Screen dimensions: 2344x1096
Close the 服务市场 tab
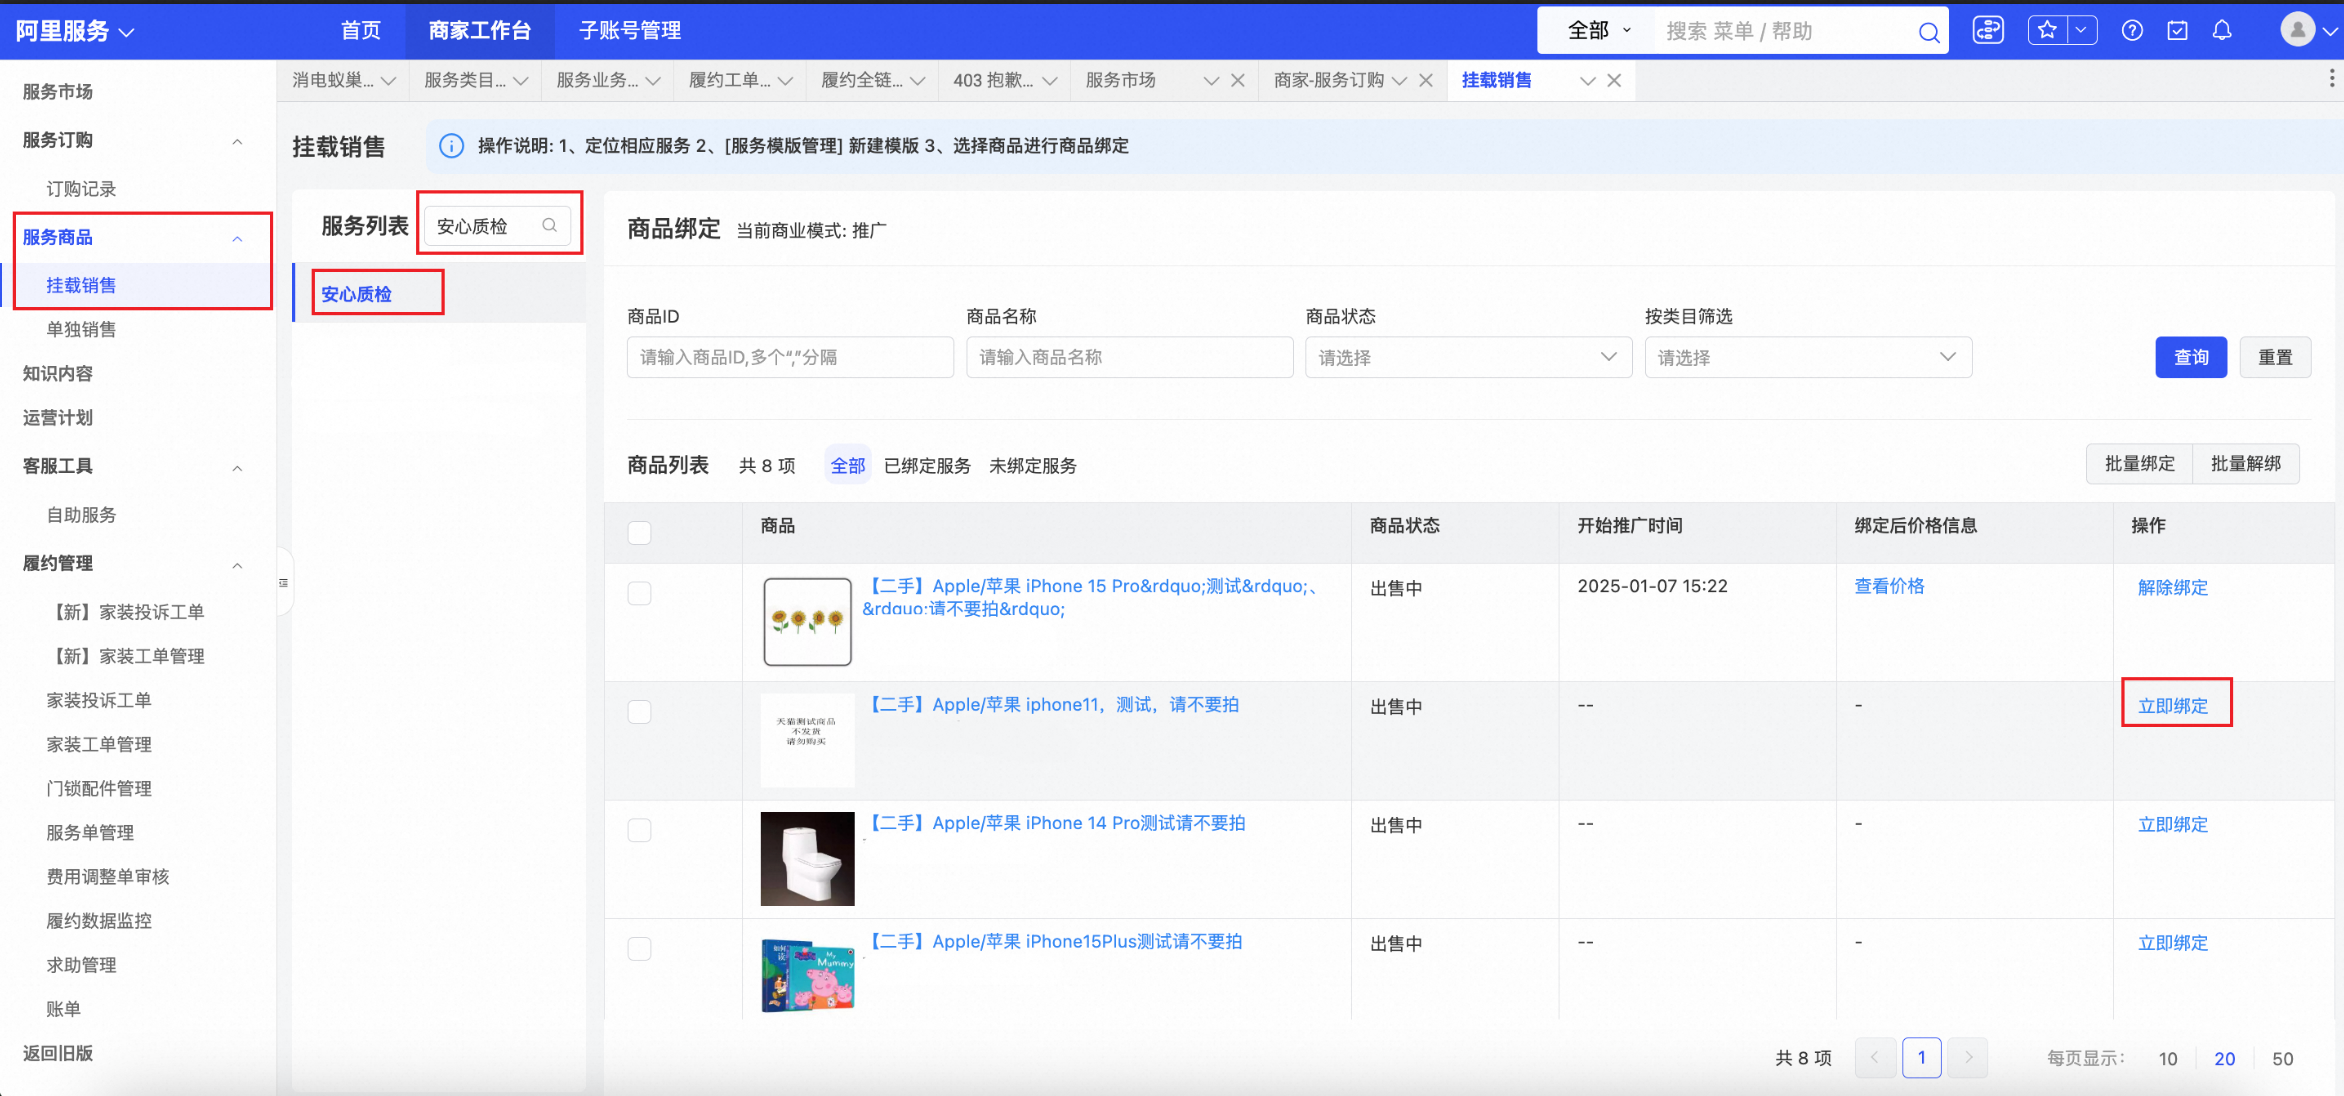coord(1237,81)
